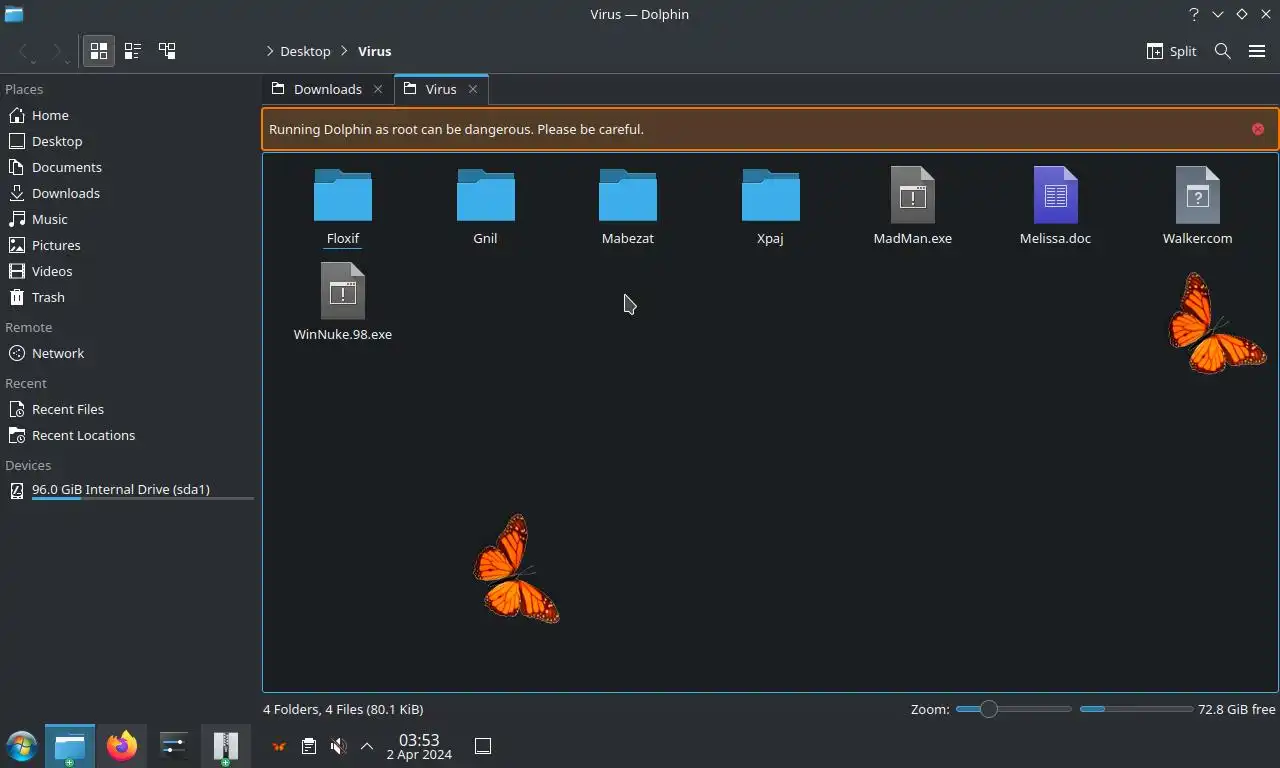Open the application launcher start menu
The height and width of the screenshot is (768, 1280).
21,746
